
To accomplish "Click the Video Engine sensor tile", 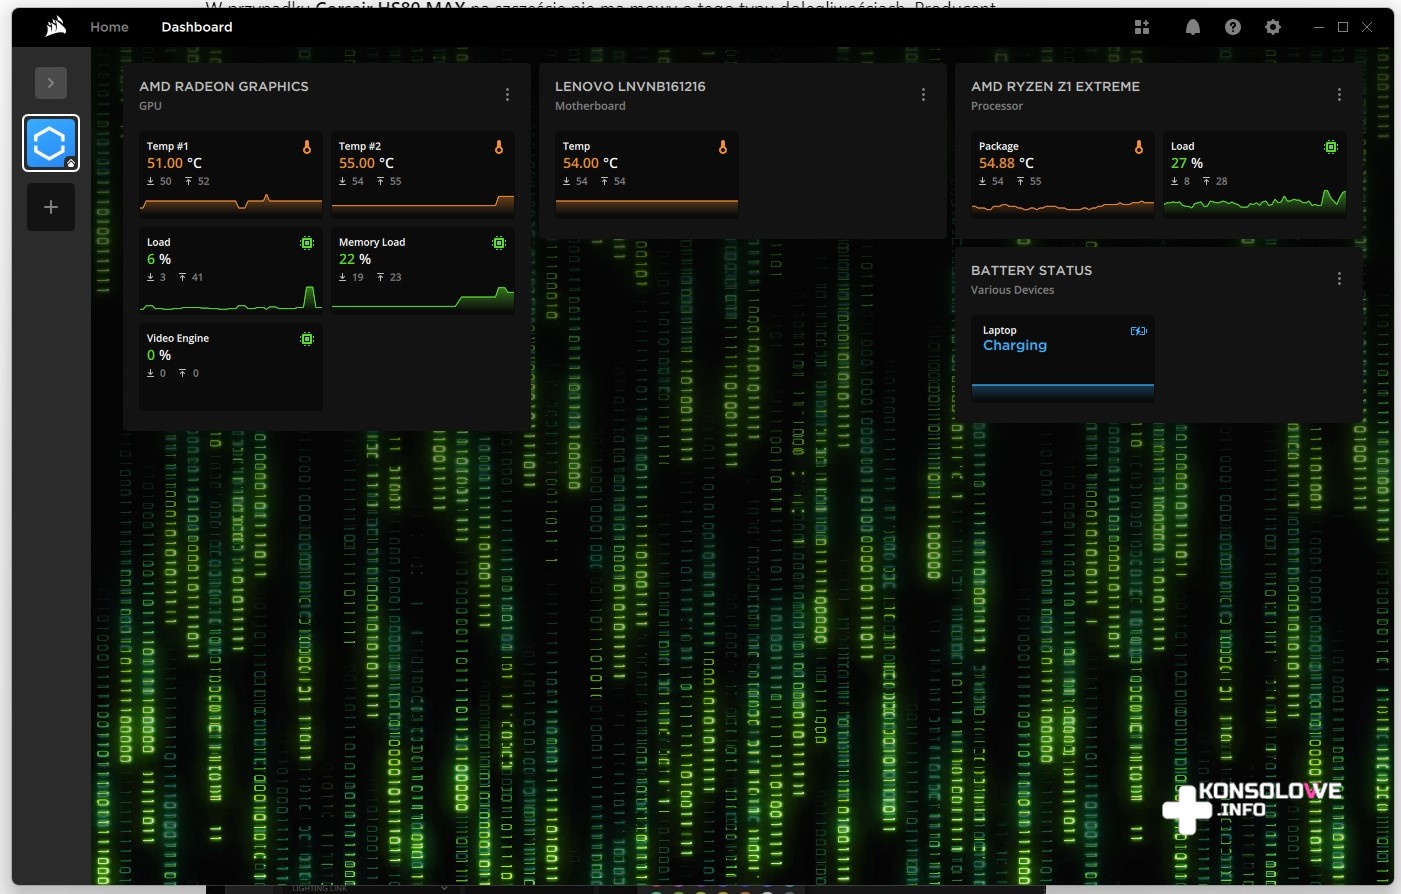I will (x=230, y=366).
